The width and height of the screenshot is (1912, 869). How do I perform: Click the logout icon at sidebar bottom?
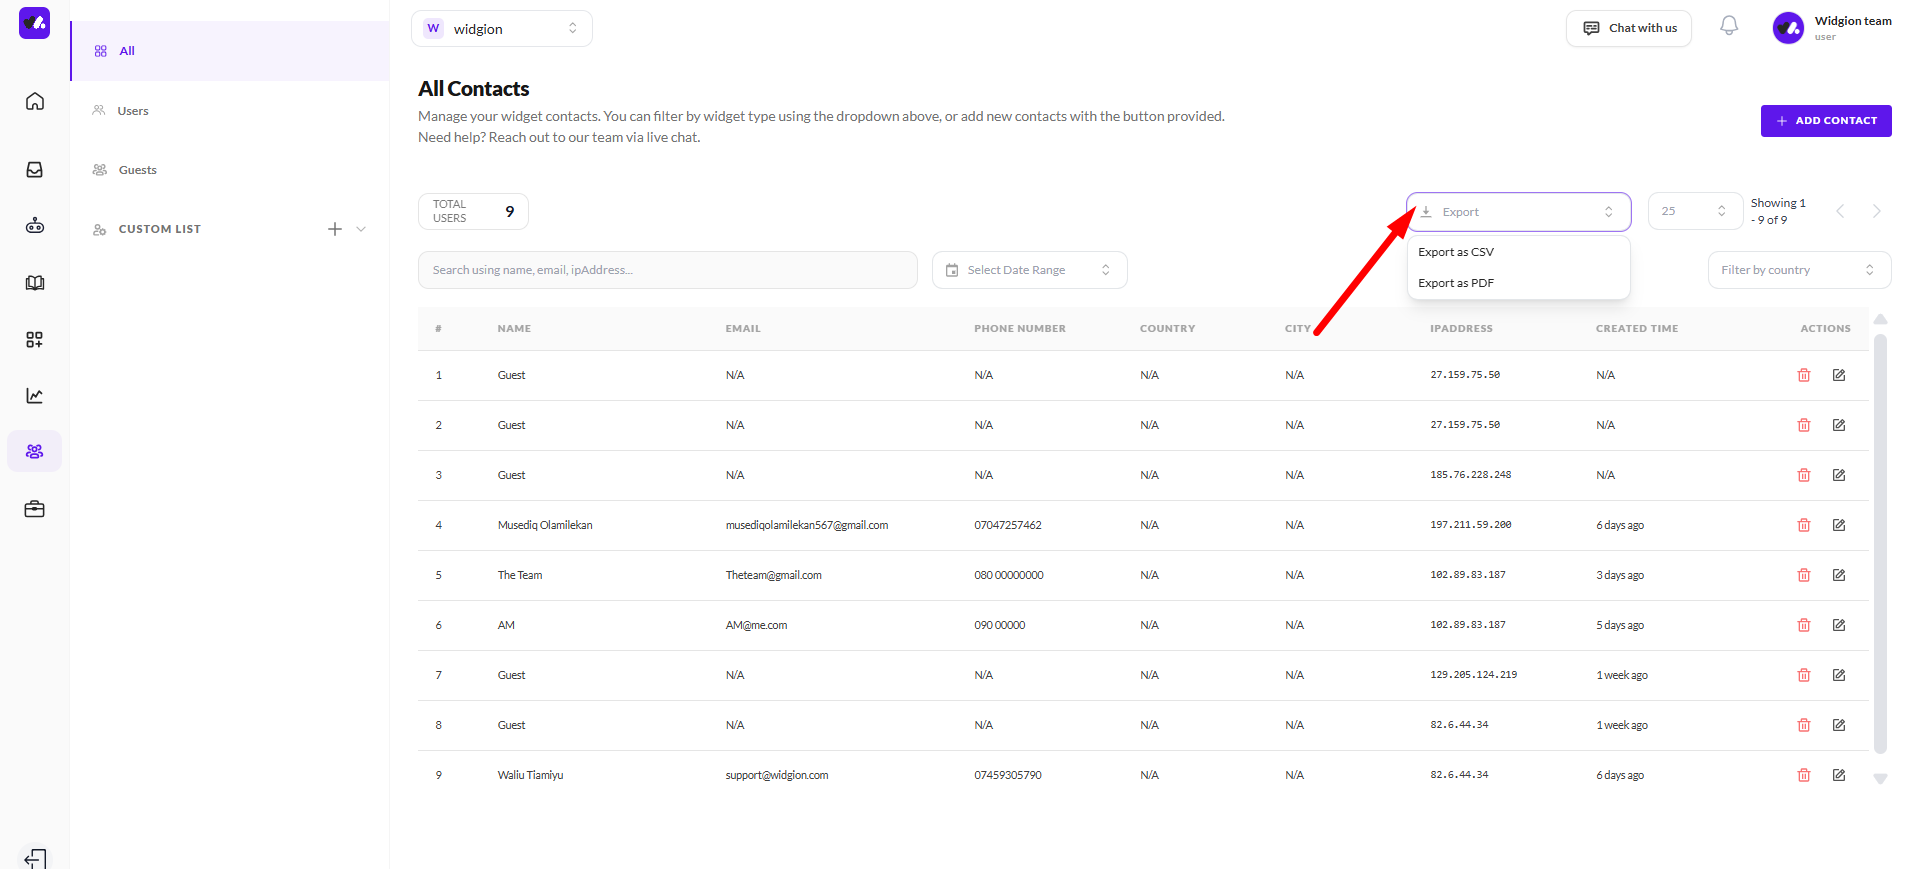(x=35, y=858)
